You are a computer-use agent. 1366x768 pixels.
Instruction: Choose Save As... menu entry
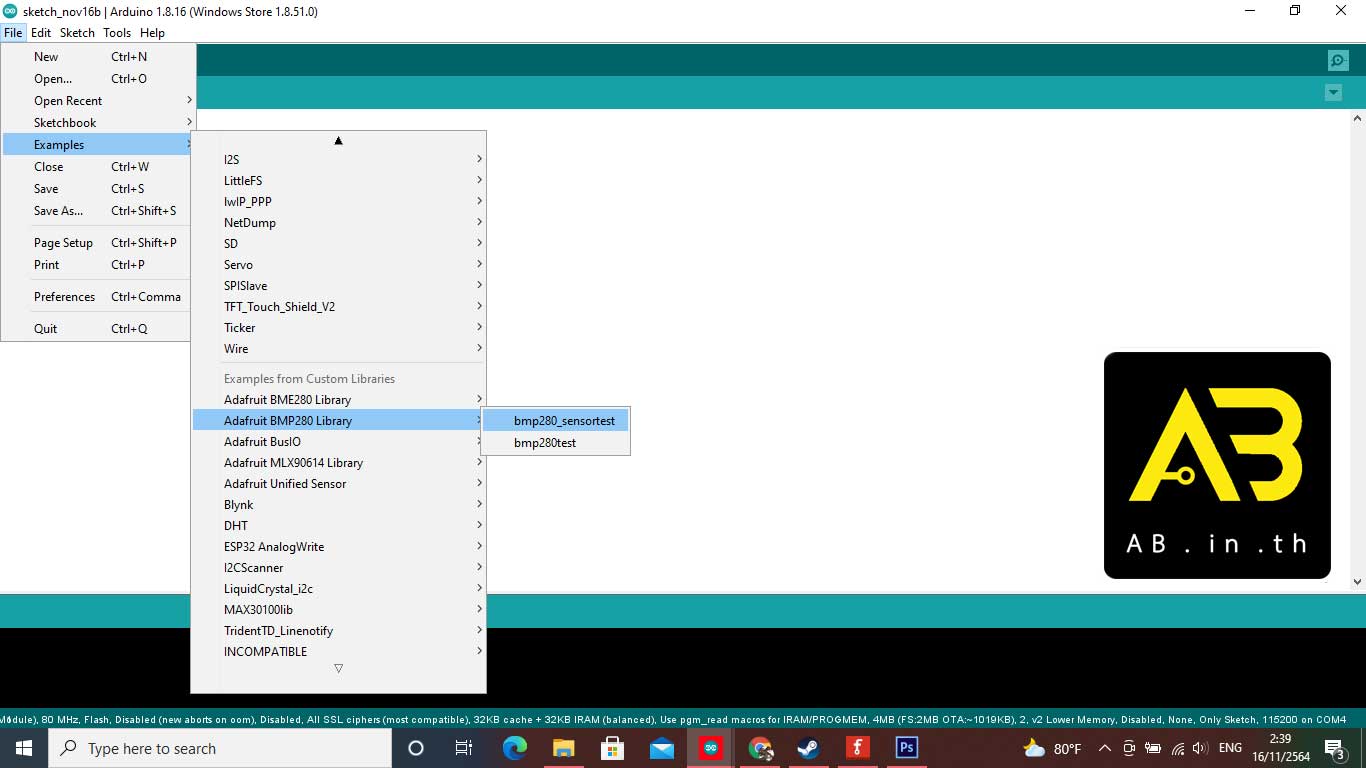(98, 211)
